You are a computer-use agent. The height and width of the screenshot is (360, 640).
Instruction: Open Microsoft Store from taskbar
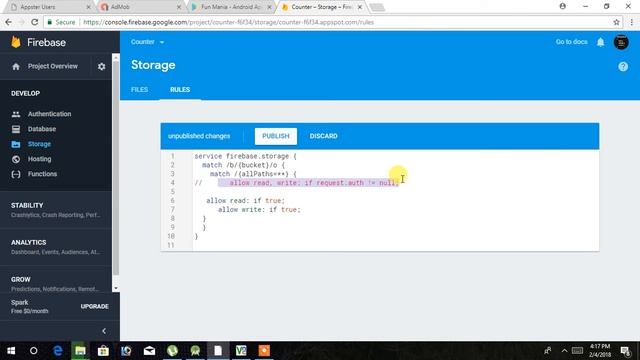tap(103, 351)
